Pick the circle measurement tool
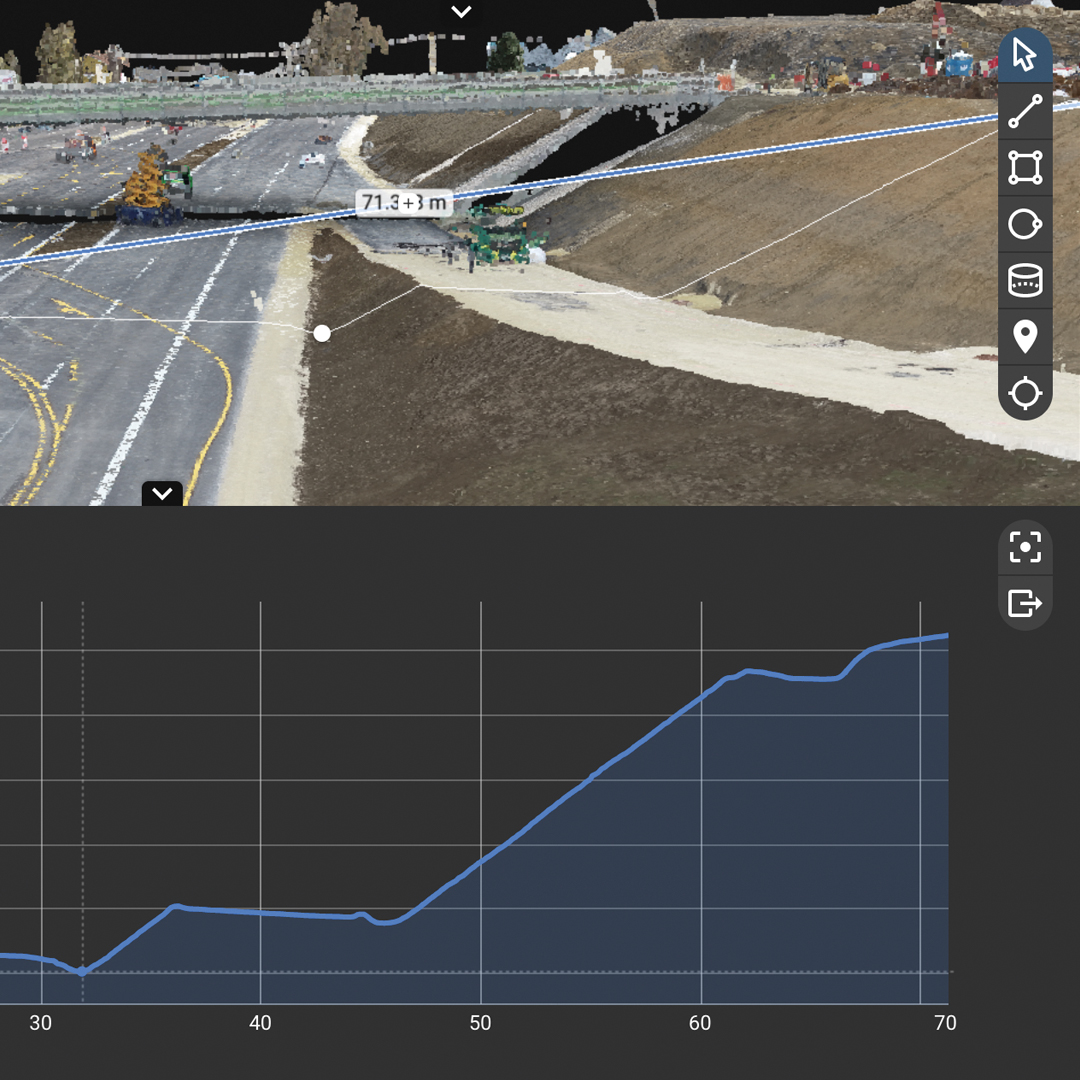1080x1080 pixels. coord(1025,225)
